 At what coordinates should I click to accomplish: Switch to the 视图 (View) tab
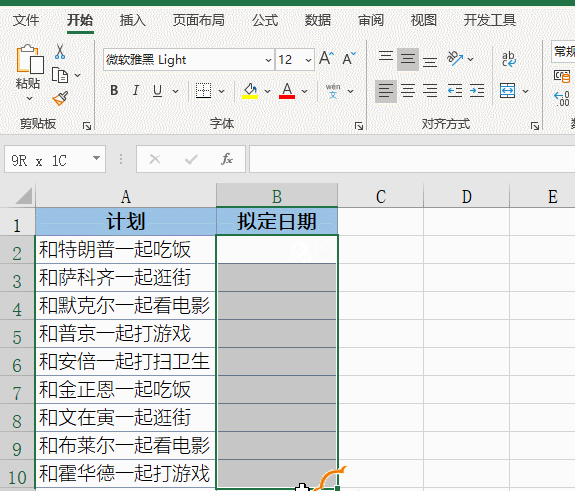coord(424,20)
